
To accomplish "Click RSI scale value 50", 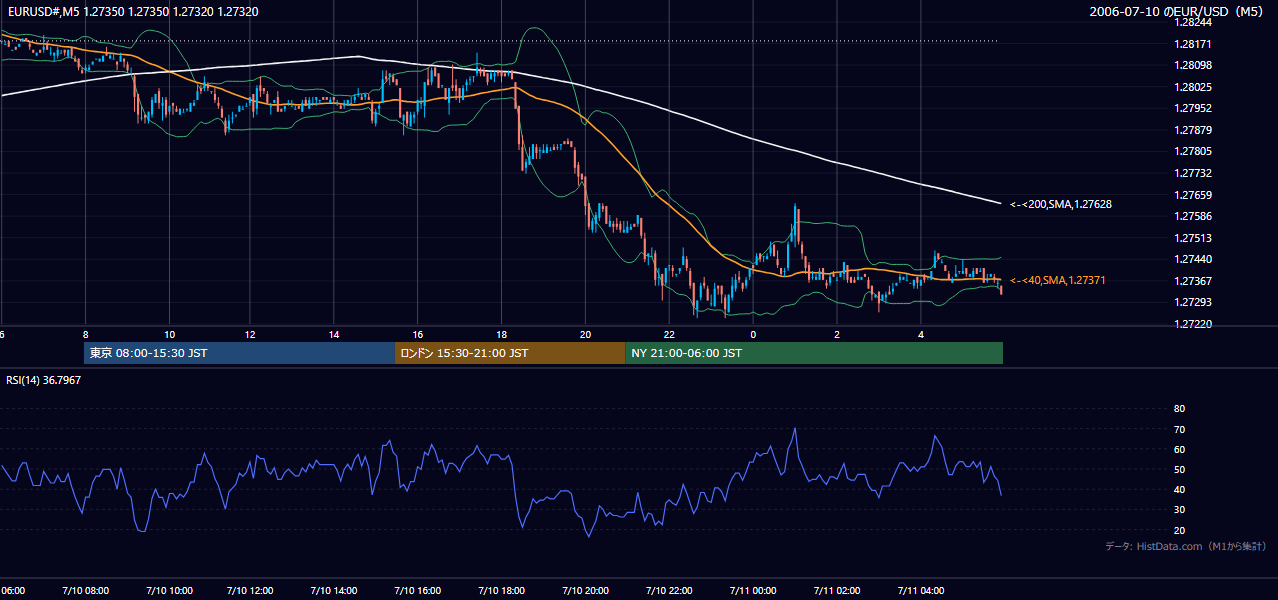I will point(1179,469).
